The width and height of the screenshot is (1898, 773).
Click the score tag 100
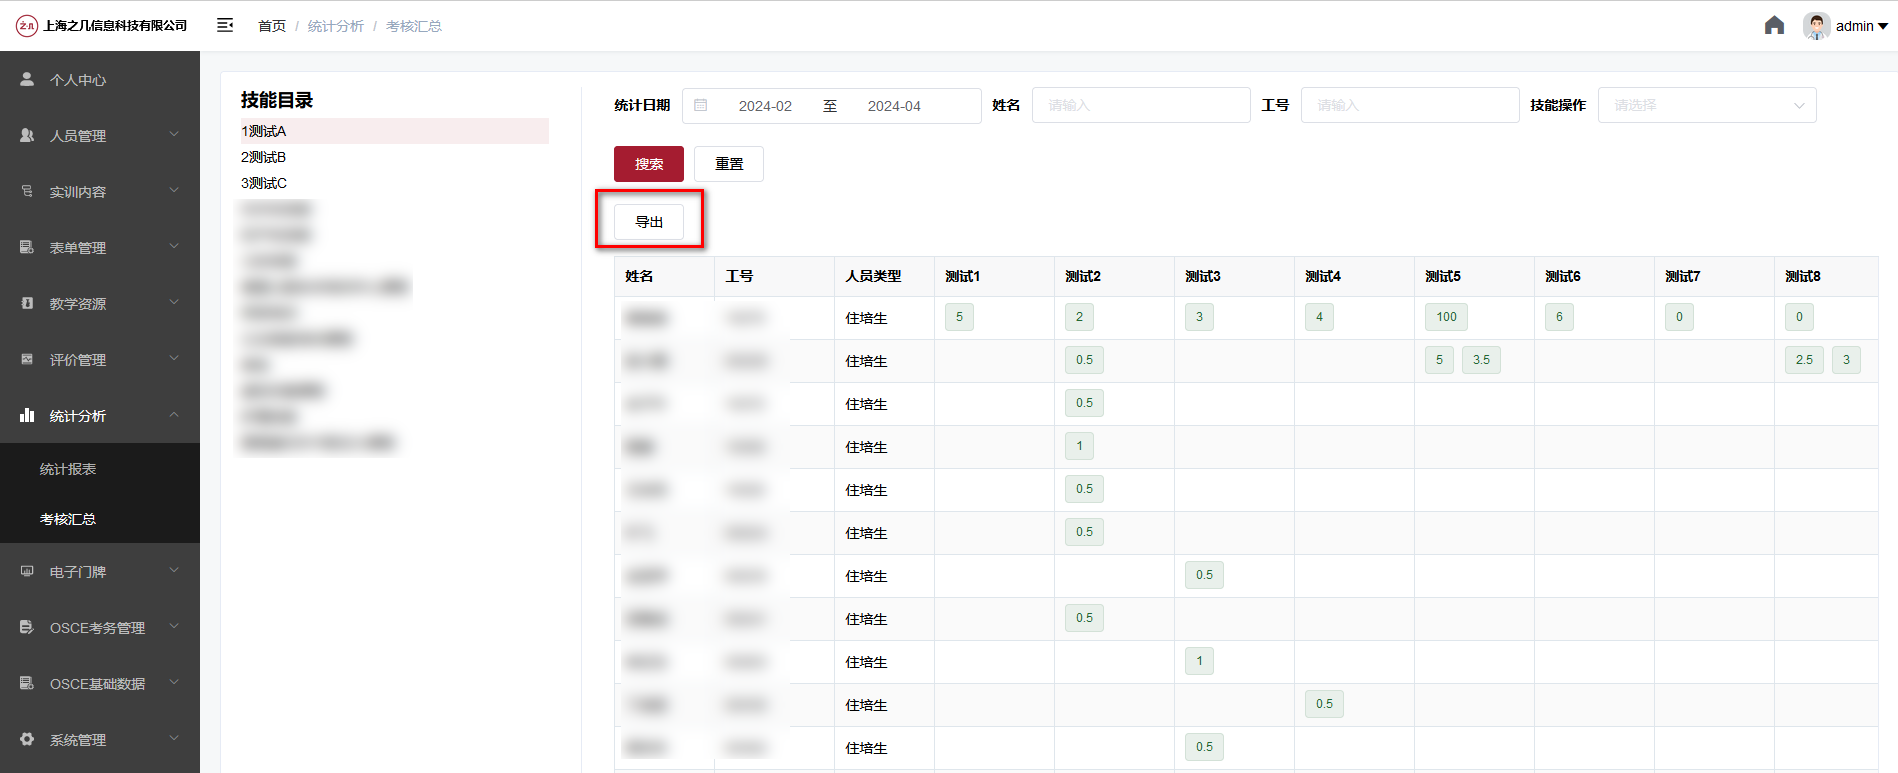1447,317
